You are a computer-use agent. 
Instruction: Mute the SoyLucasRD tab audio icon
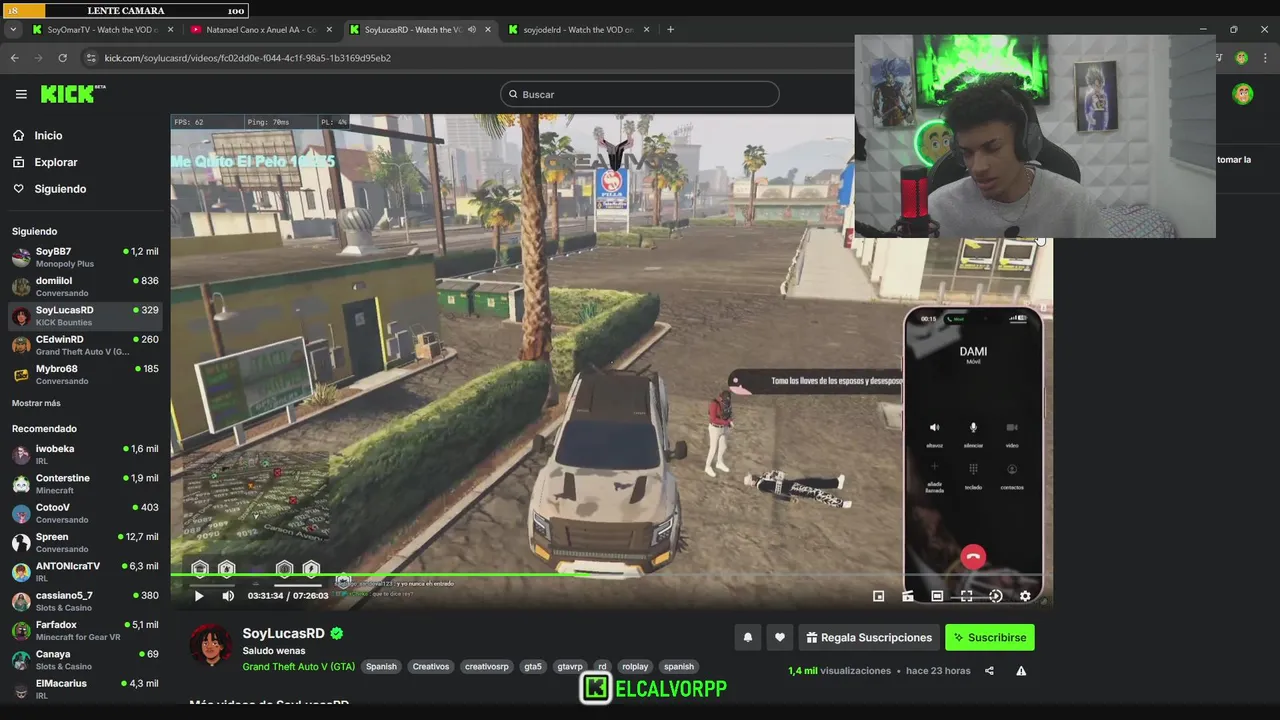point(472,30)
